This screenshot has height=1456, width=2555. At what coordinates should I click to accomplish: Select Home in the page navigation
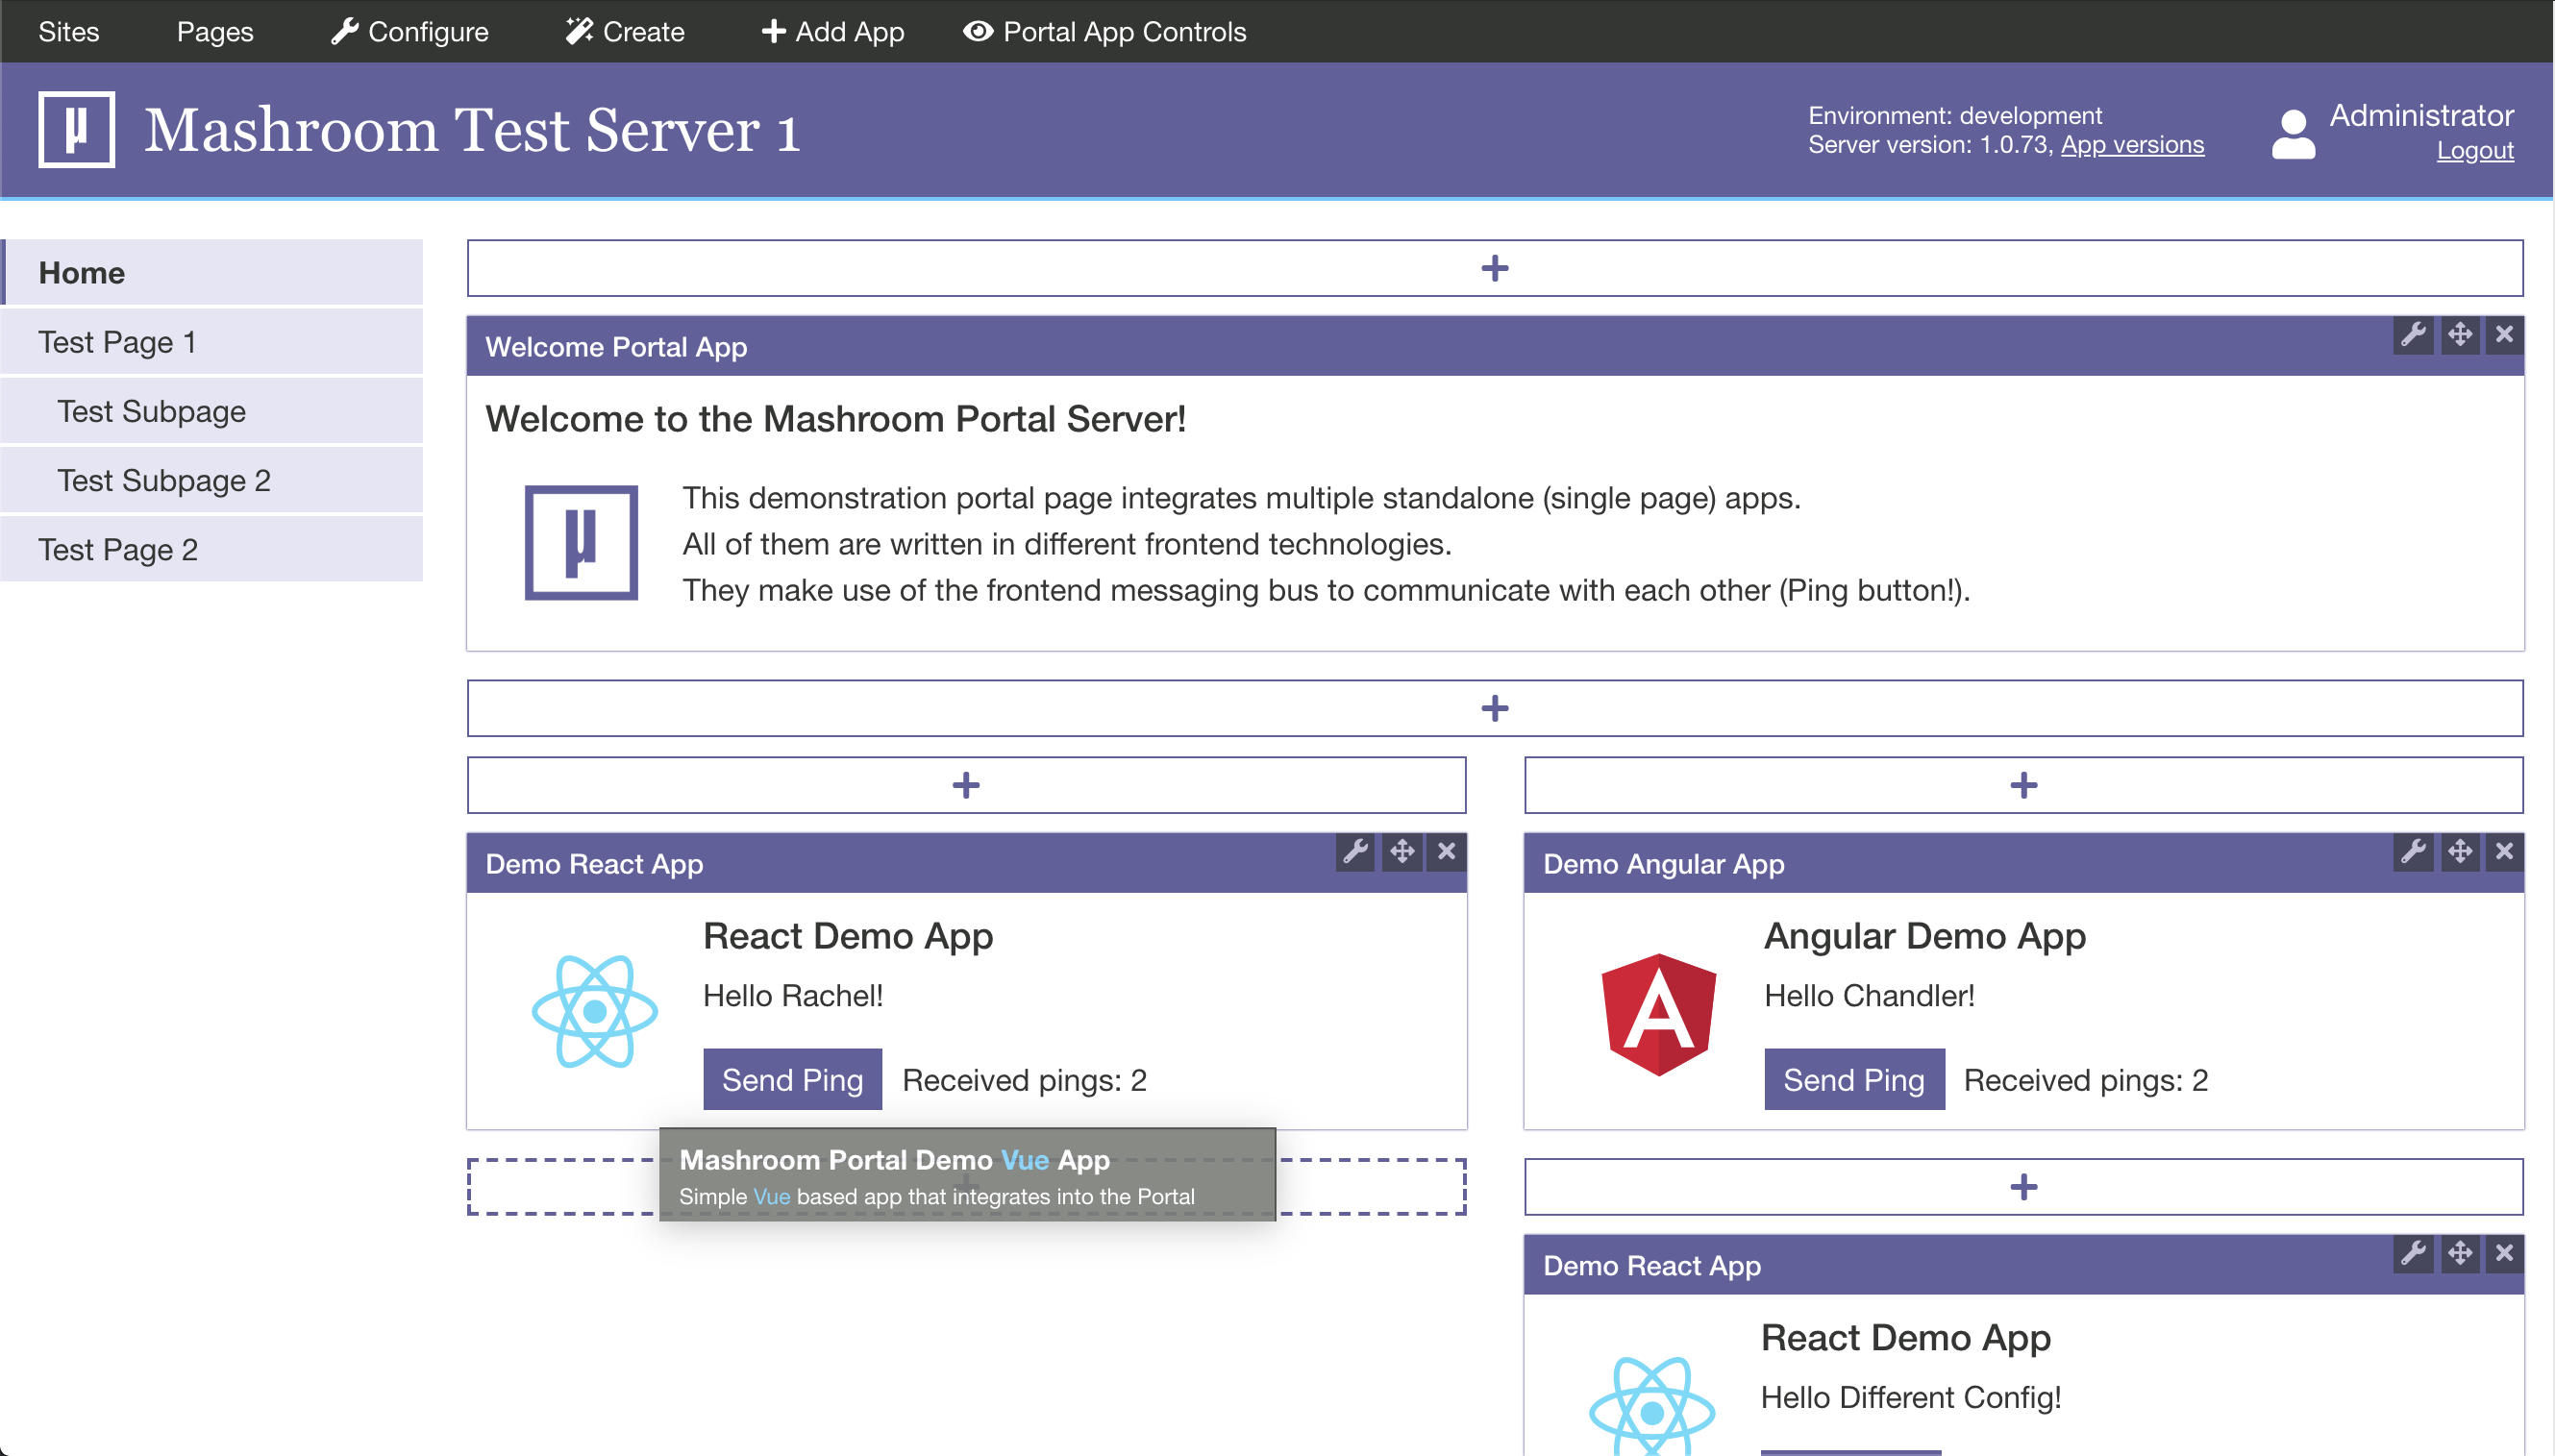tap(212, 272)
